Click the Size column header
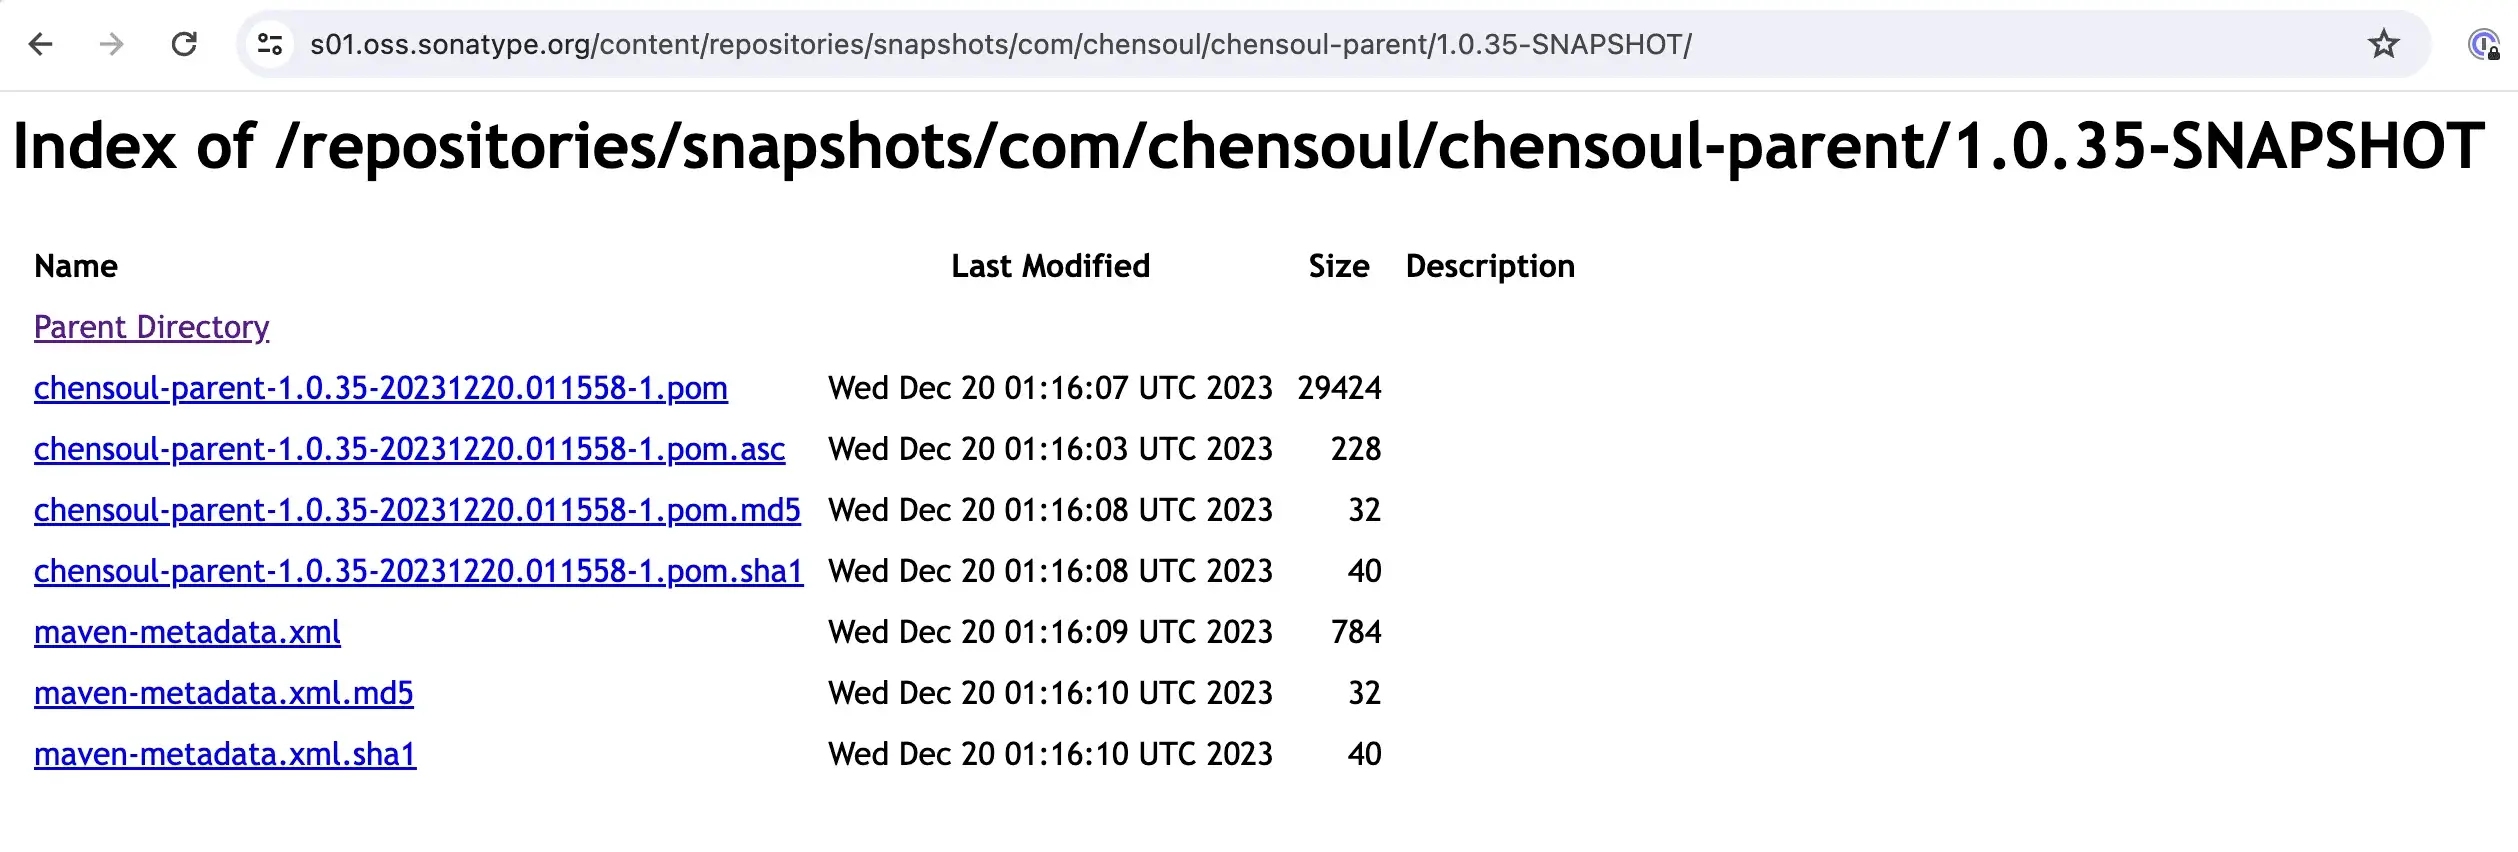This screenshot has width=2518, height=852. (x=1339, y=266)
